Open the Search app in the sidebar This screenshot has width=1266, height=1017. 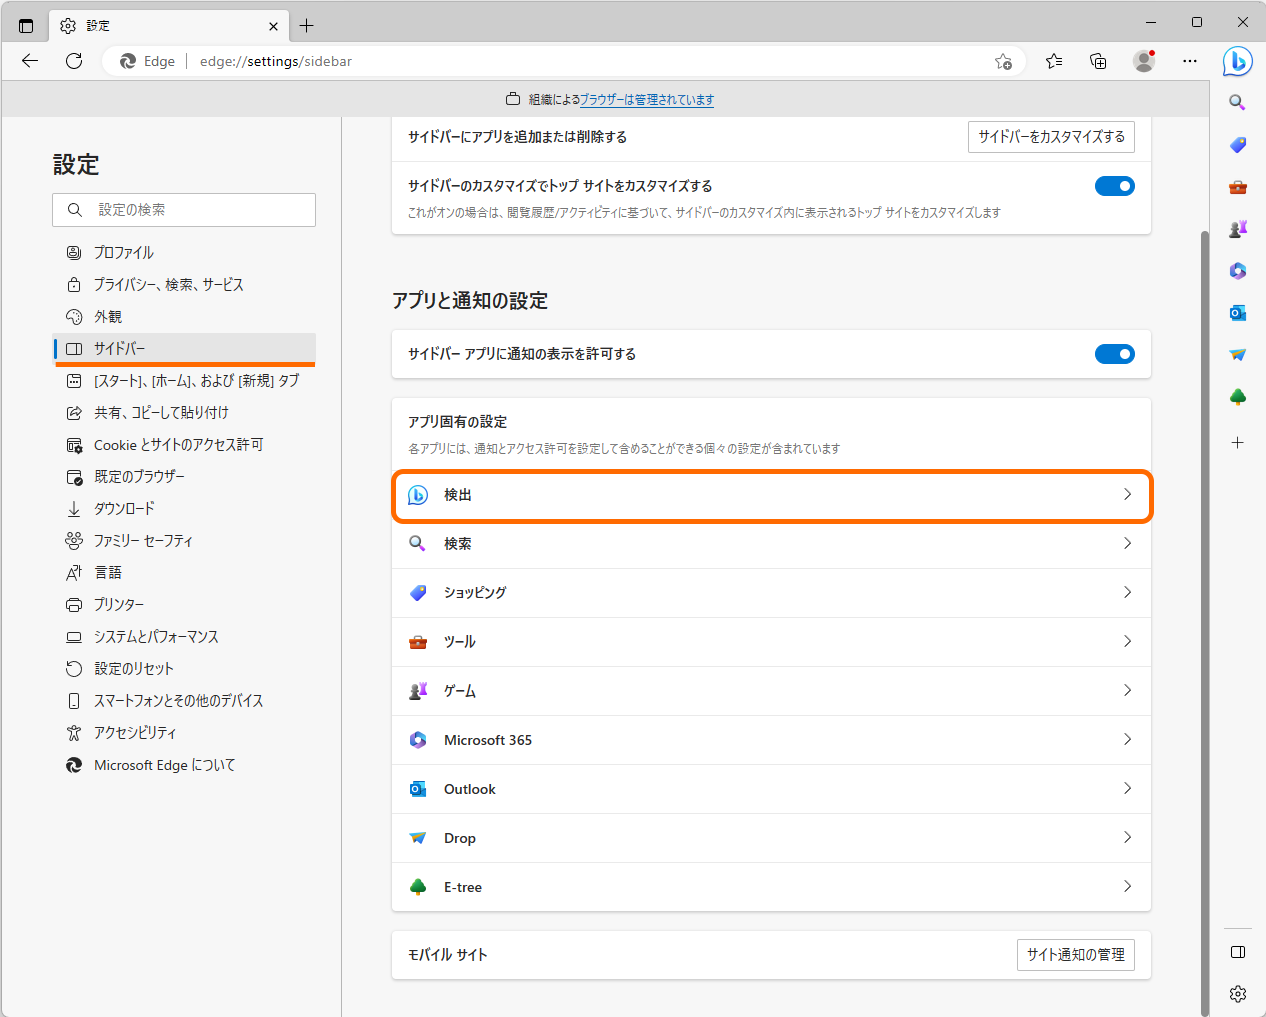[x=1237, y=101]
